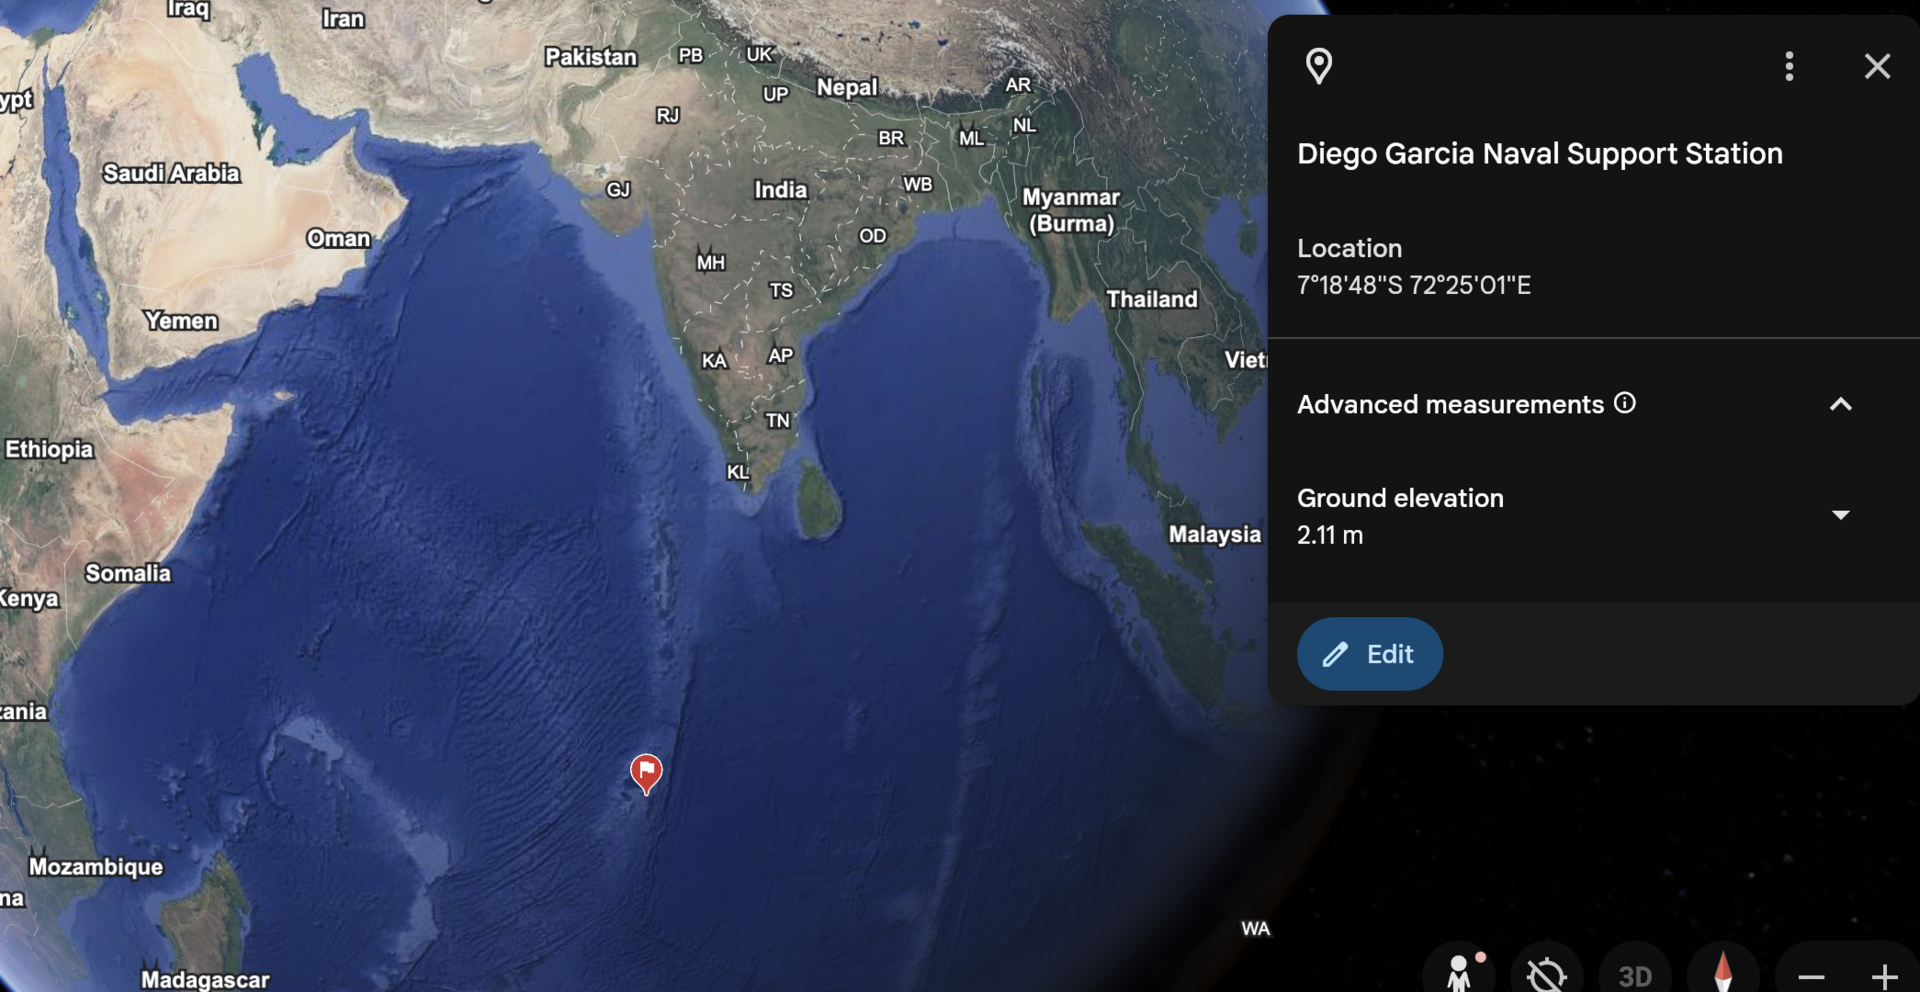Viewport: 1920px width, 992px height.
Task: Show info about Advanced measurements
Action: click(x=1625, y=403)
